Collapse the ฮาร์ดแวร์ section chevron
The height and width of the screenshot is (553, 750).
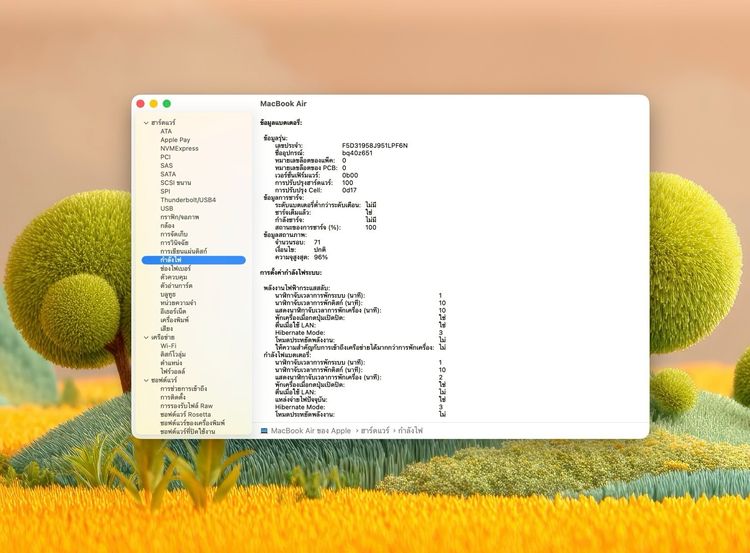pyautogui.click(x=144, y=122)
